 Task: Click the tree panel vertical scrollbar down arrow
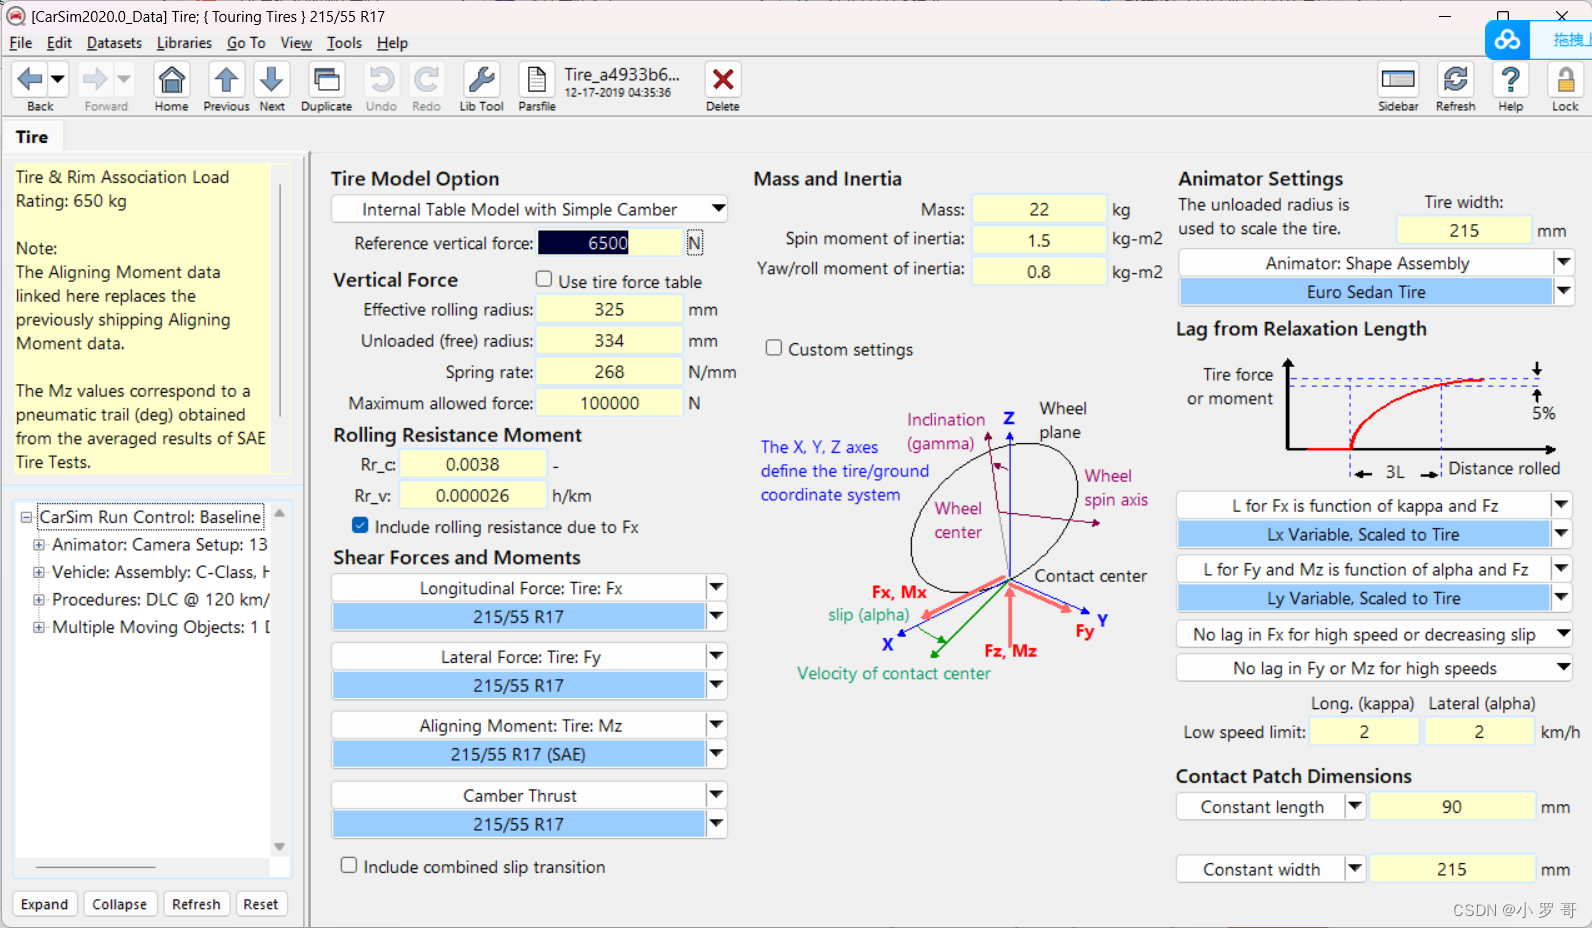pyautogui.click(x=280, y=846)
